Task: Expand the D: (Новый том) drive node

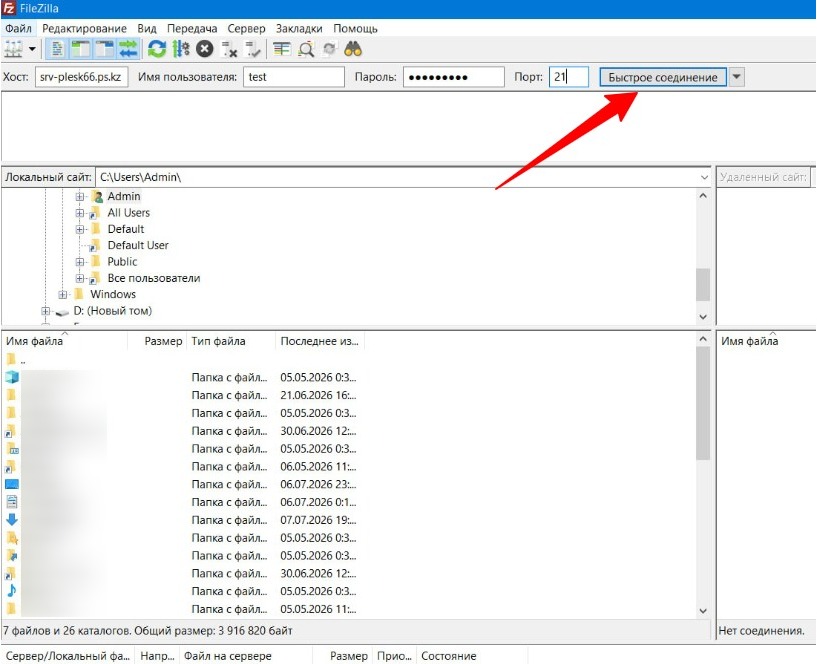Action: 45,311
